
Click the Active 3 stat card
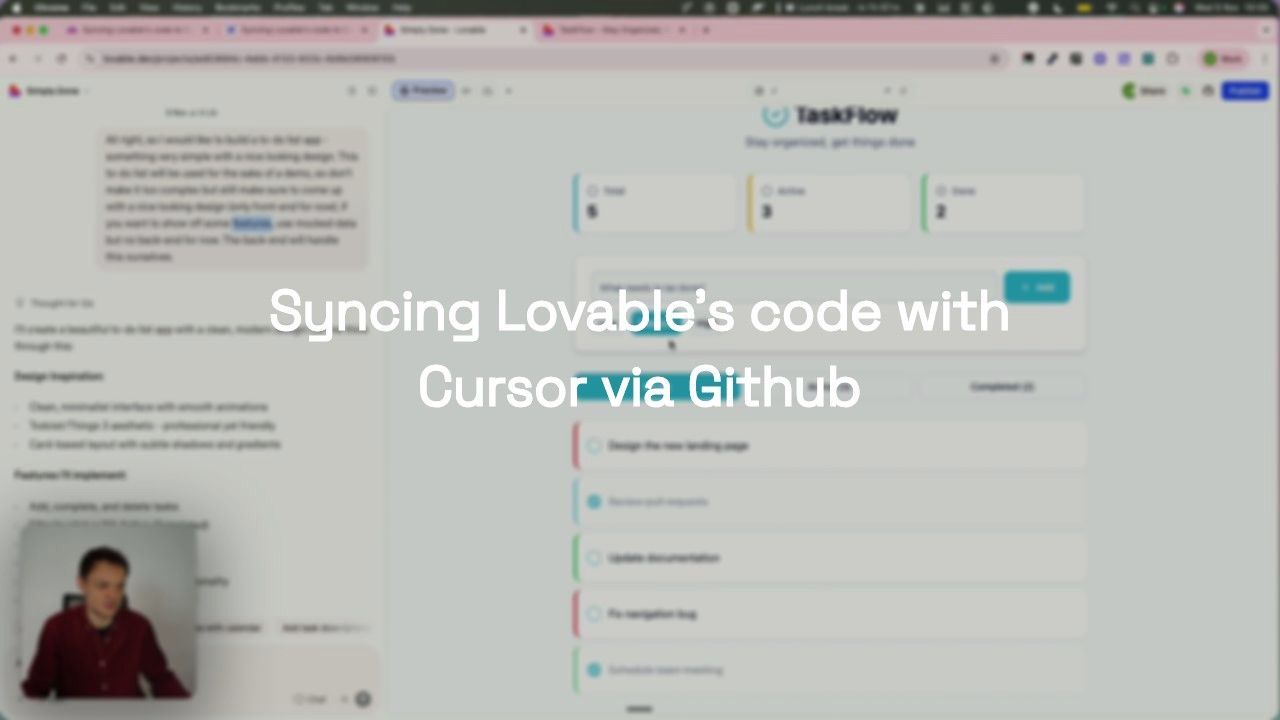click(x=829, y=203)
